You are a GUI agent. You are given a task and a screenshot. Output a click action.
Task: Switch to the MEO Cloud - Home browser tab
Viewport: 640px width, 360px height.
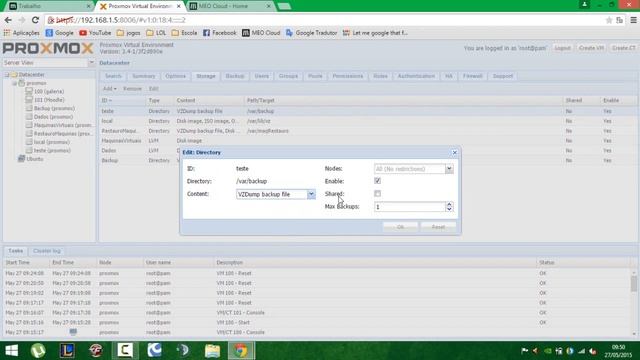coord(230,6)
